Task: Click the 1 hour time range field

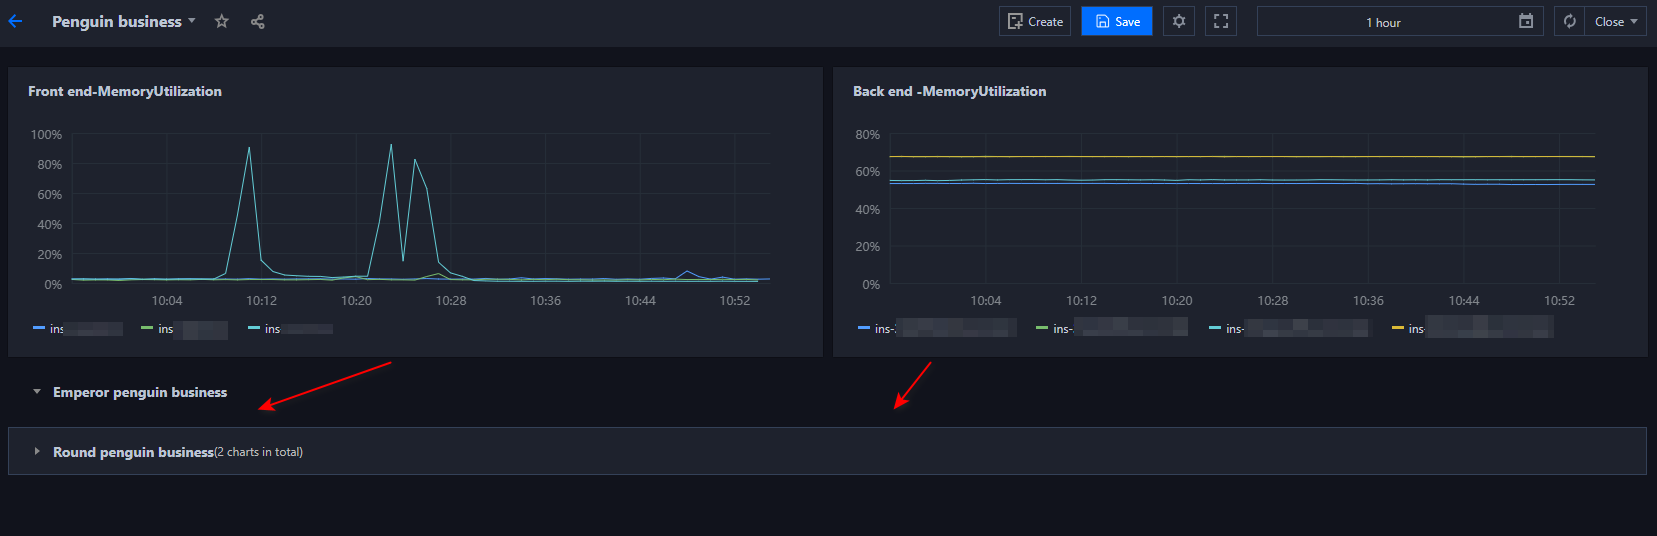Action: click(1383, 22)
